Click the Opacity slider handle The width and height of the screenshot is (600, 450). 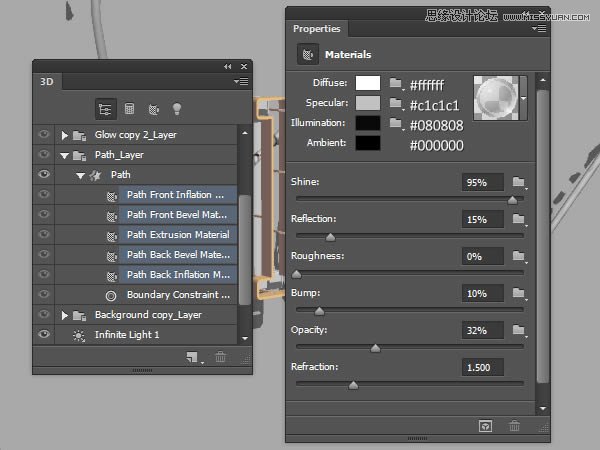(375, 348)
